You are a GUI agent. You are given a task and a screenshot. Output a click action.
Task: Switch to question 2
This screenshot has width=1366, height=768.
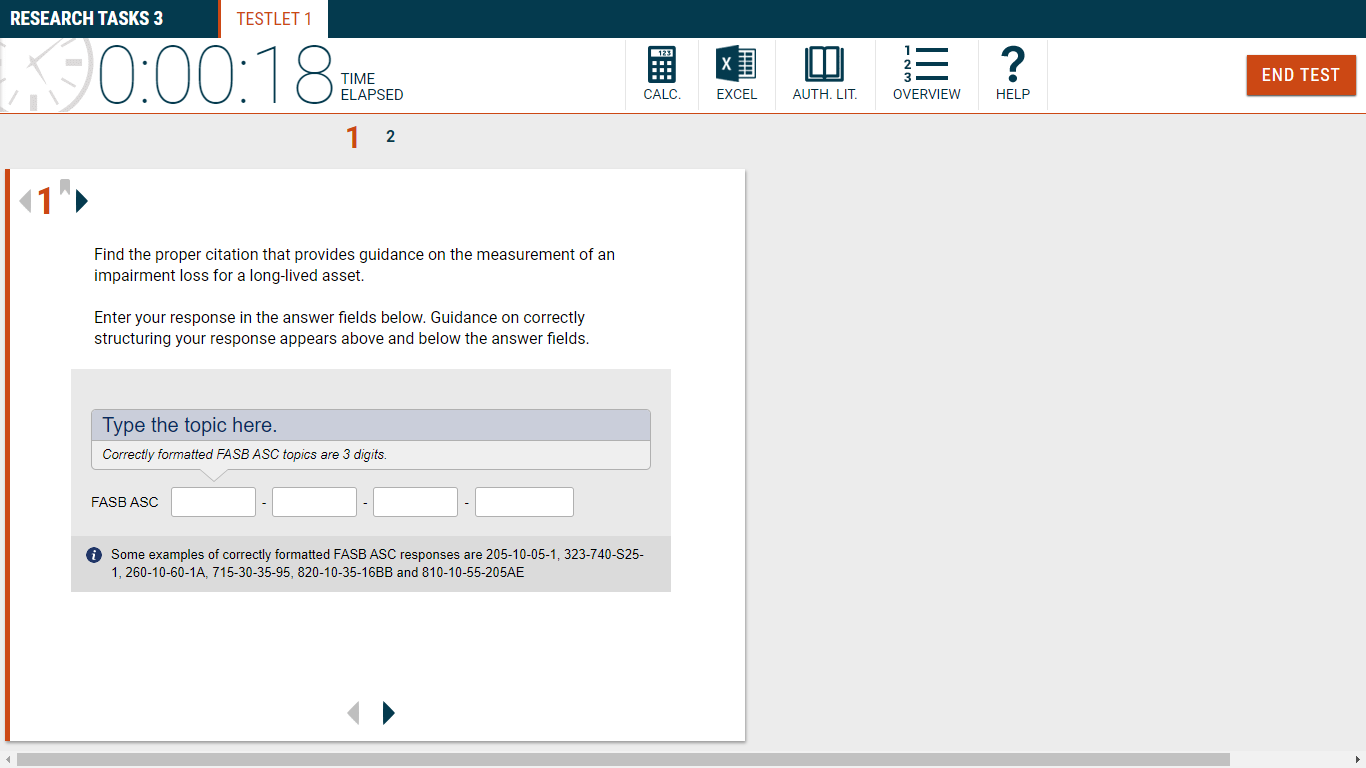390,136
